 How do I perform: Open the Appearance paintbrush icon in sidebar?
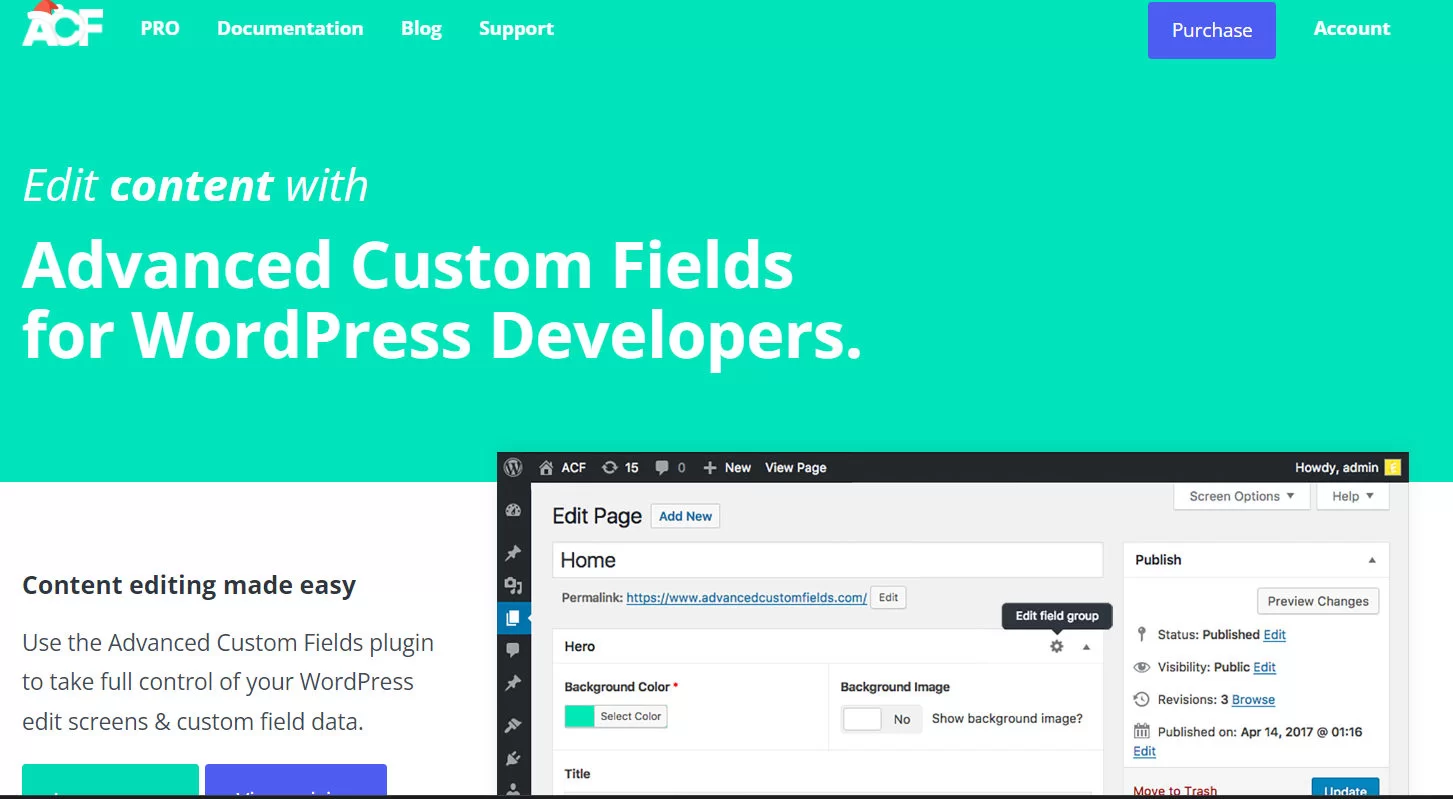coord(514,725)
